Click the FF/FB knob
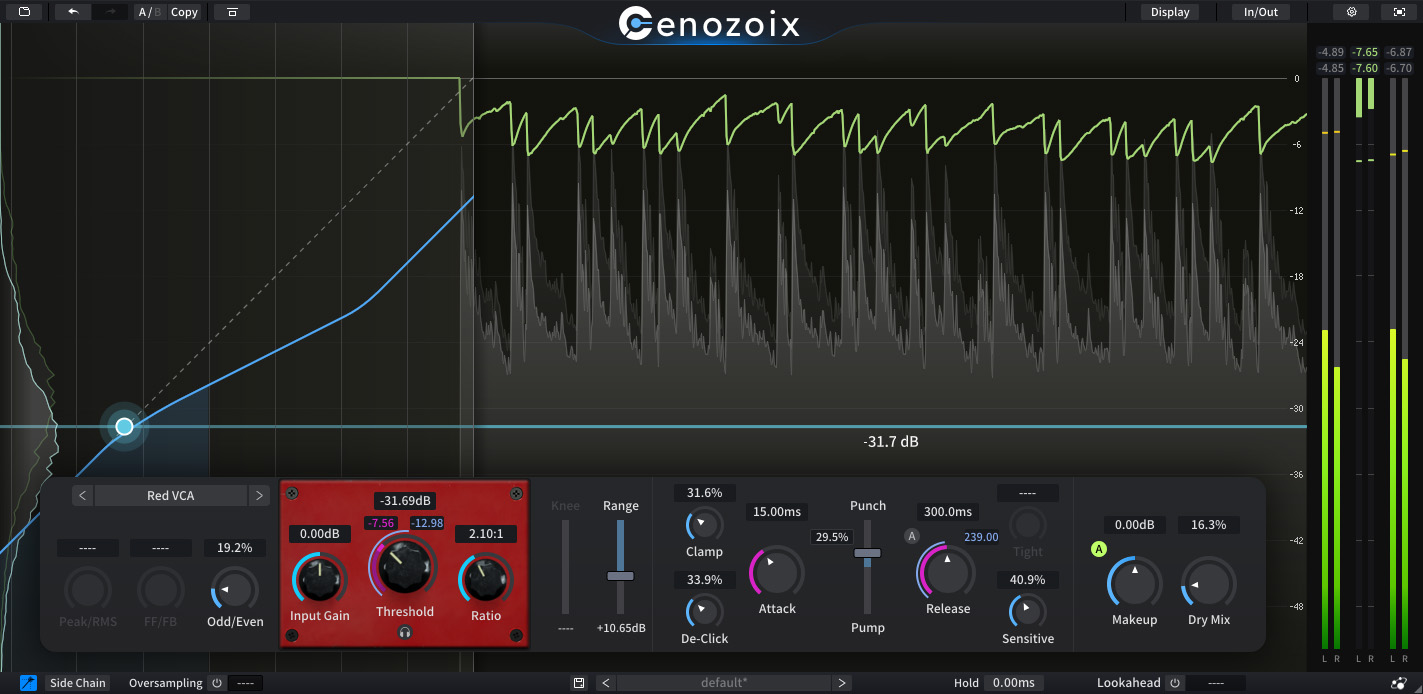Image resolution: width=1423 pixels, height=694 pixels. [x=161, y=589]
